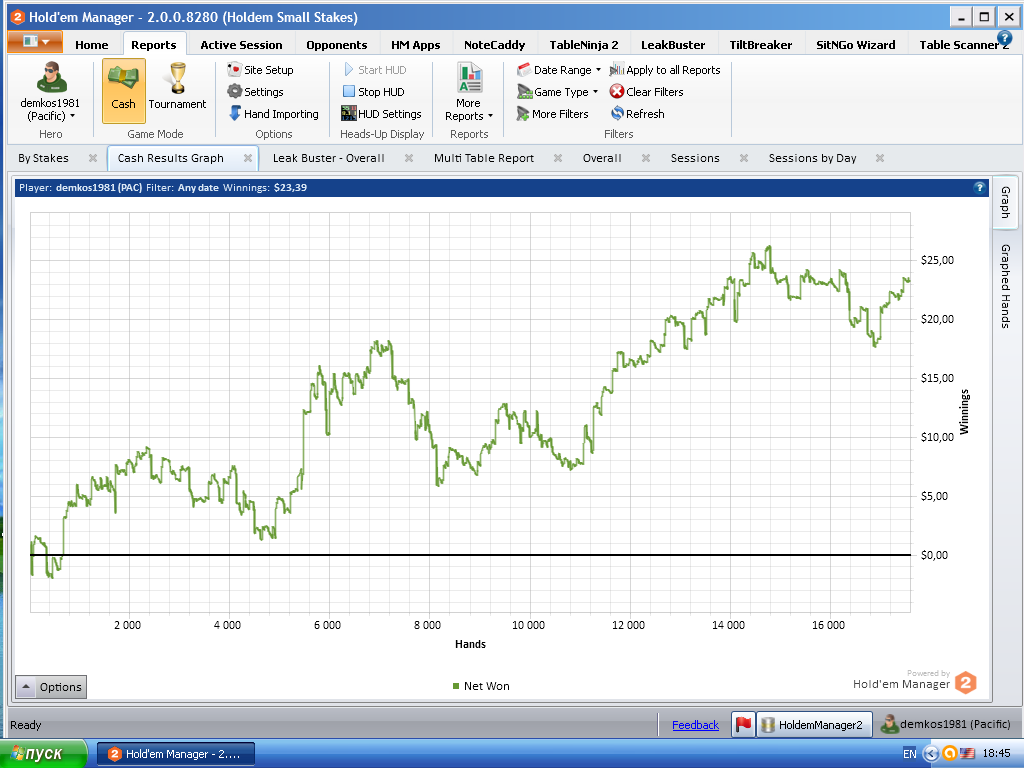Open the Home ribbon tab
The width and height of the screenshot is (1024, 768).
pyautogui.click(x=91, y=44)
